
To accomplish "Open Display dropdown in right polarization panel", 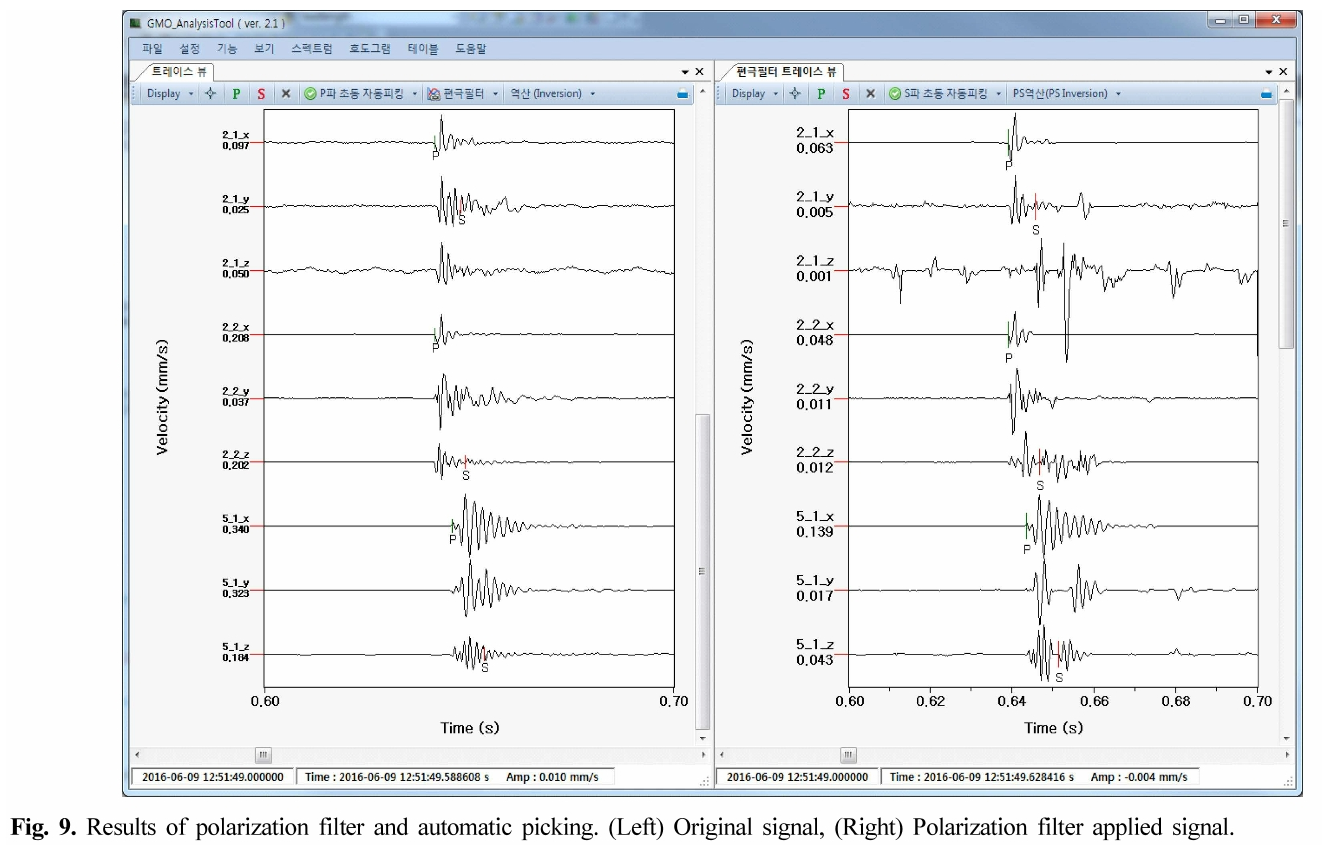I will pyautogui.click(x=754, y=93).
